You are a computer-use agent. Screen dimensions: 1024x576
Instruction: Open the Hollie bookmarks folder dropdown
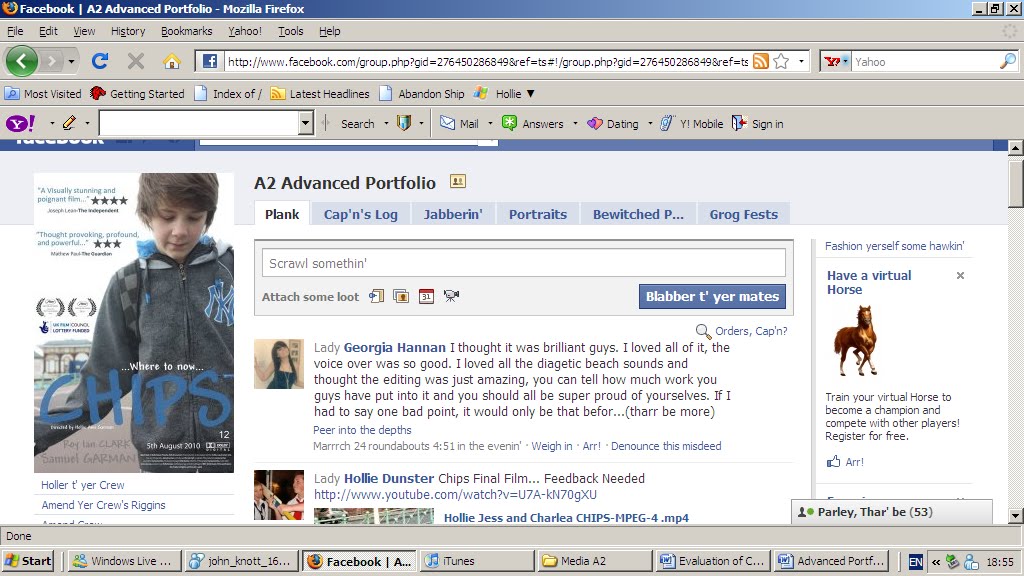pos(531,93)
